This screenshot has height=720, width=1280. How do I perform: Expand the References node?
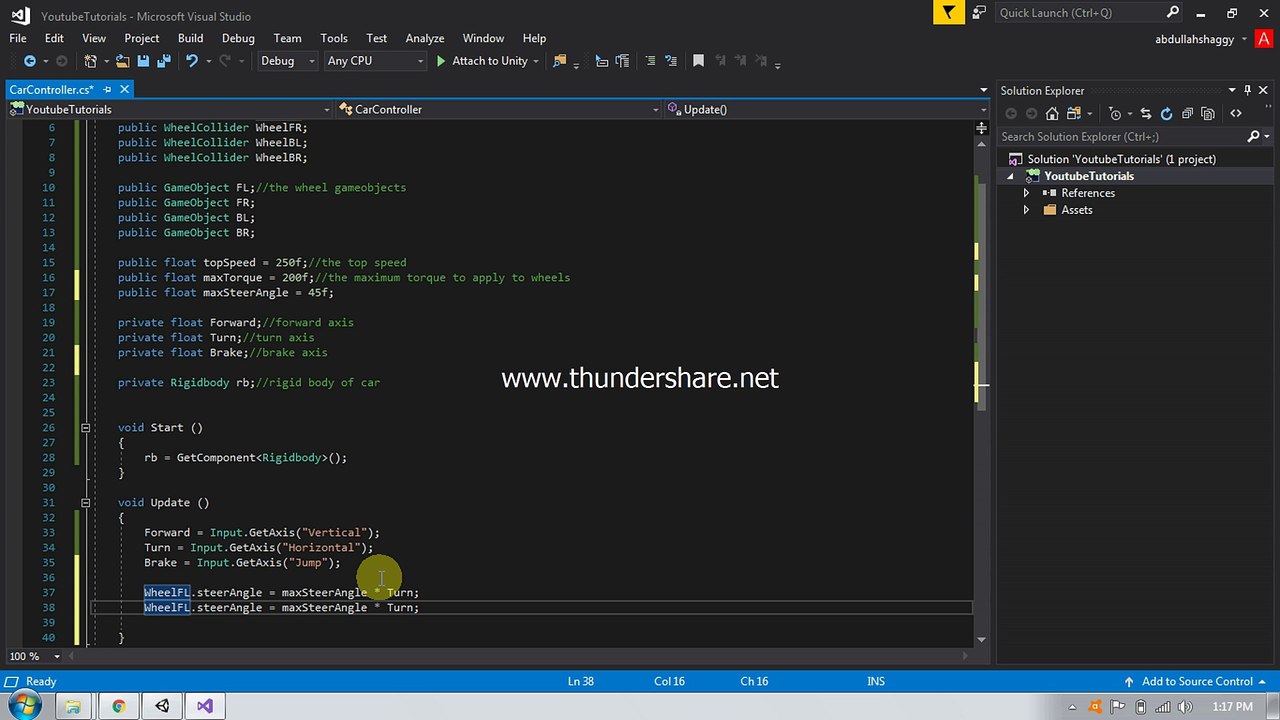[x=1026, y=193]
